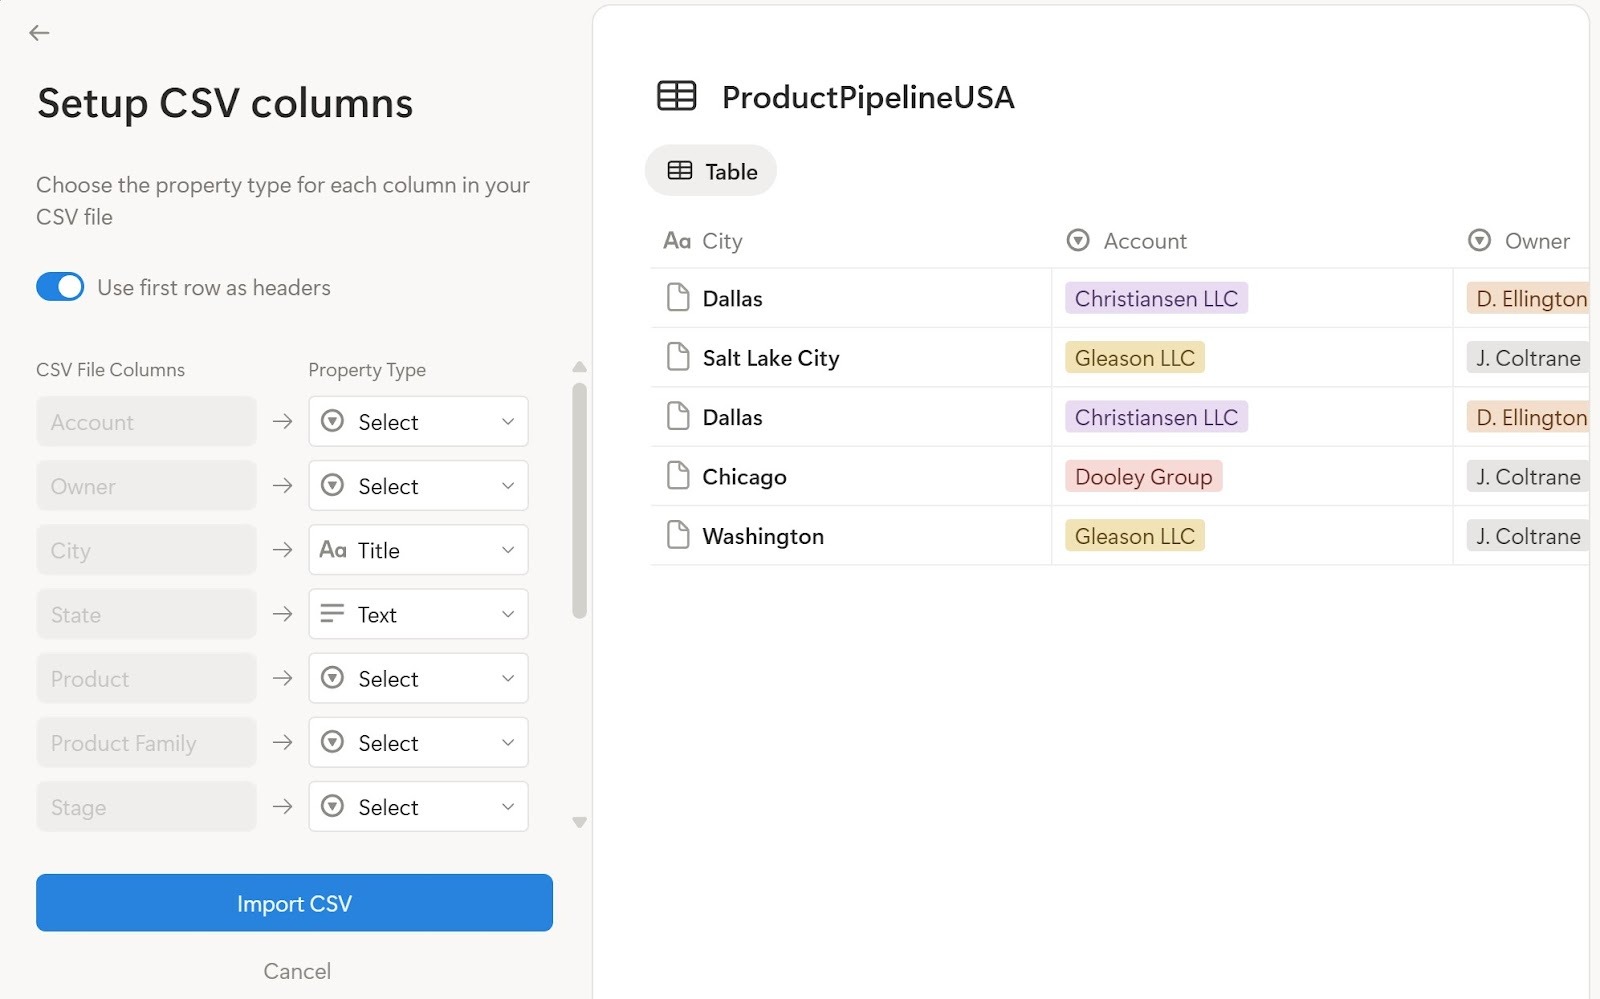1600x999 pixels.
Task: Click the column list scrollbar thumb
Action: click(579, 500)
